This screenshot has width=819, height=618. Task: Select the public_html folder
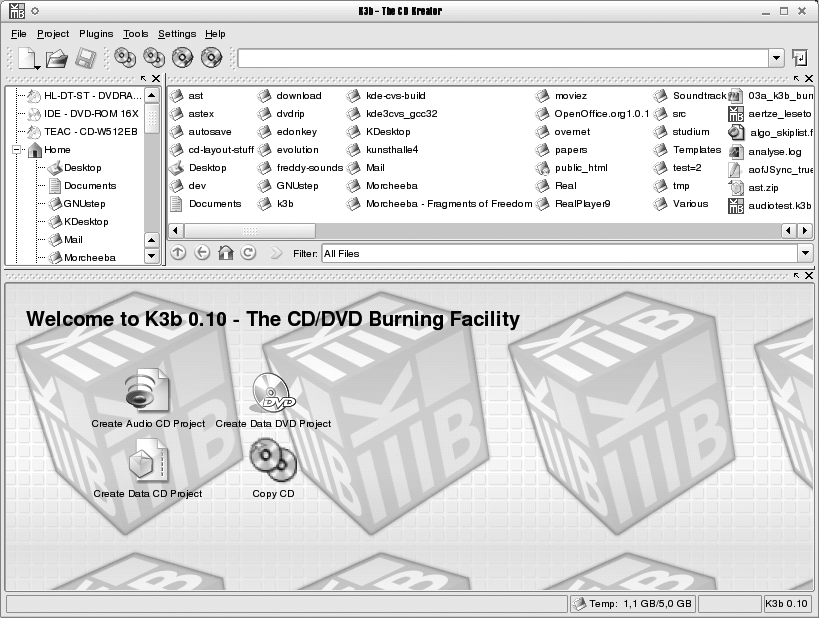[x=572, y=168]
